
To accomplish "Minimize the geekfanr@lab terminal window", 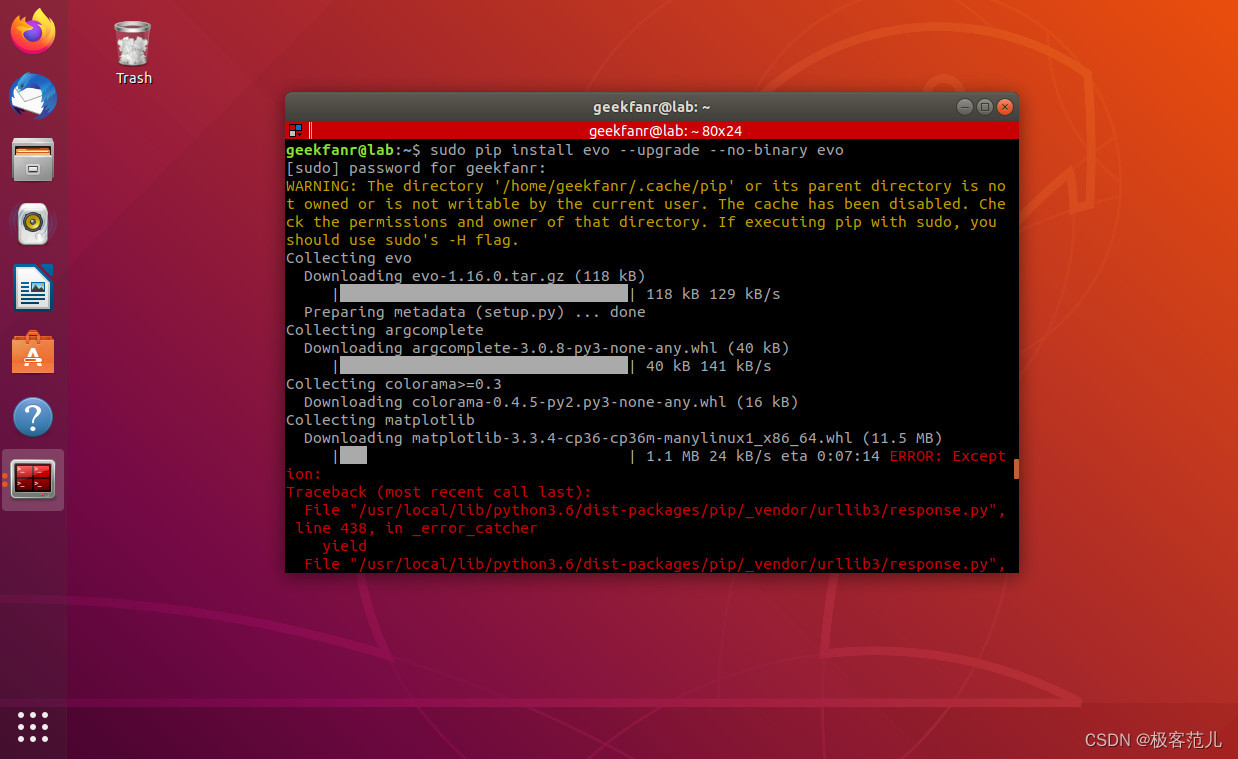I will 964,106.
